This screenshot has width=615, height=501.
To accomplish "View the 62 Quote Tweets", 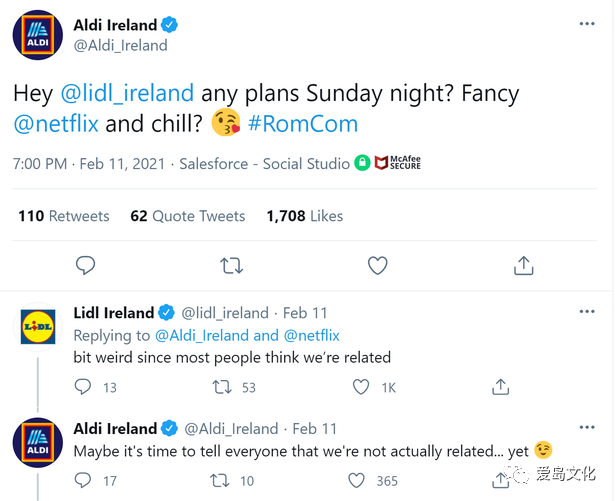I will 187,216.
